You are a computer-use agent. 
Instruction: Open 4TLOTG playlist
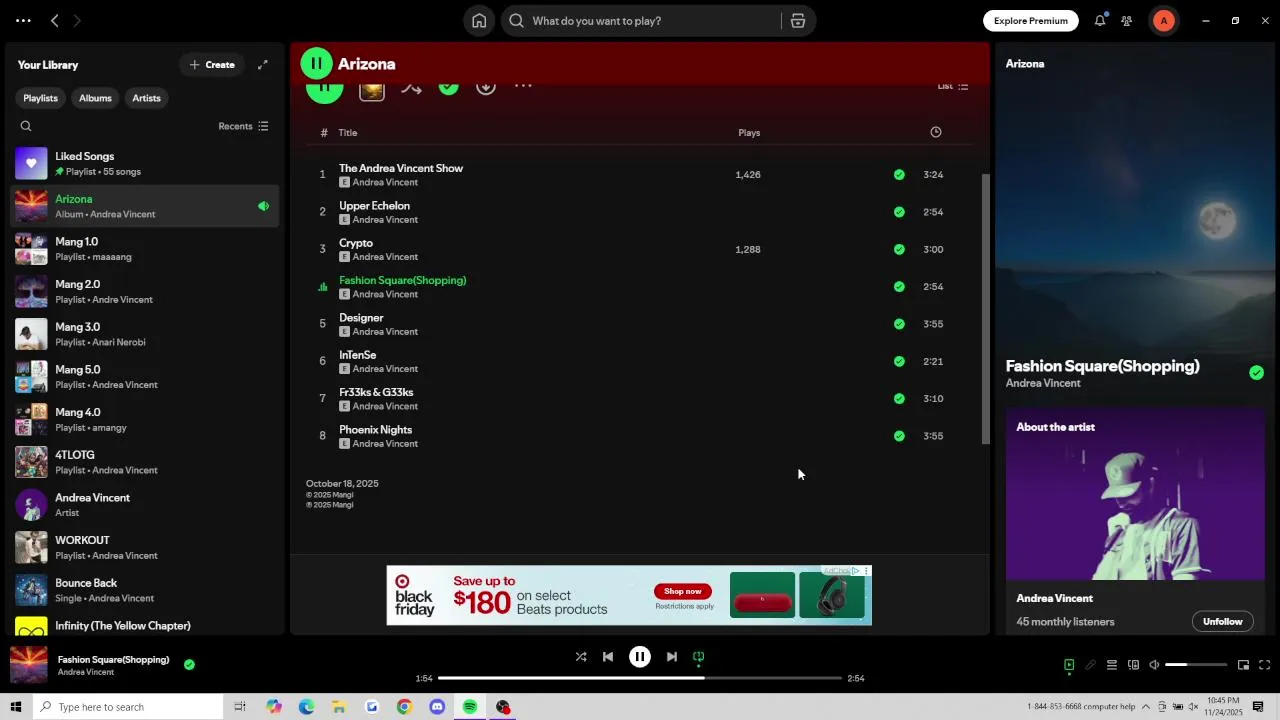tap(146, 462)
